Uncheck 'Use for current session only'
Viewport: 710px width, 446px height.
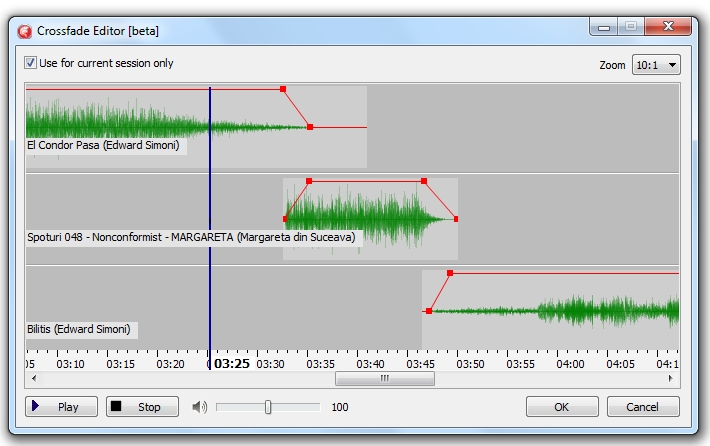click(30, 63)
